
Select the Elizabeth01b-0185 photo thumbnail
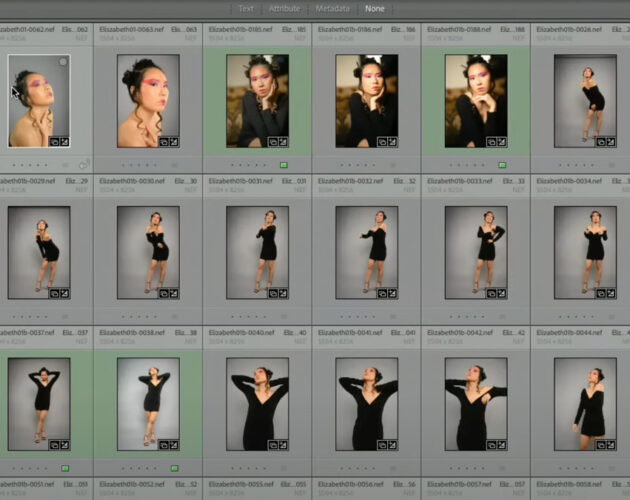pos(258,101)
